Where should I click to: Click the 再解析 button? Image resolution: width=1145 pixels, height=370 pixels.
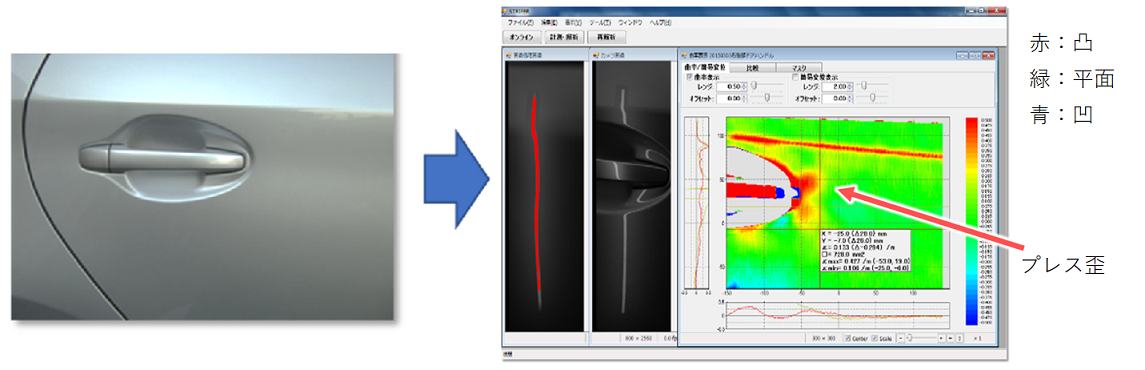[x=606, y=36]
